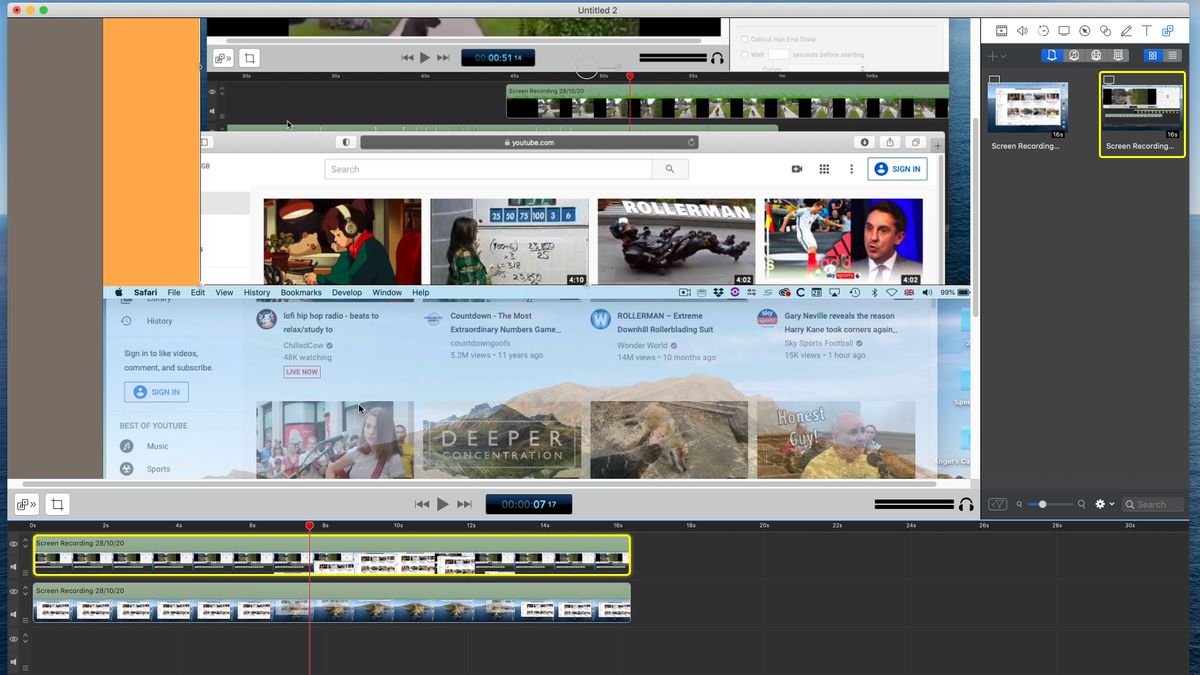The image size is (1200, 675).
Task: Open the Bookmarks menu in Safari
Action: point(300,292)
